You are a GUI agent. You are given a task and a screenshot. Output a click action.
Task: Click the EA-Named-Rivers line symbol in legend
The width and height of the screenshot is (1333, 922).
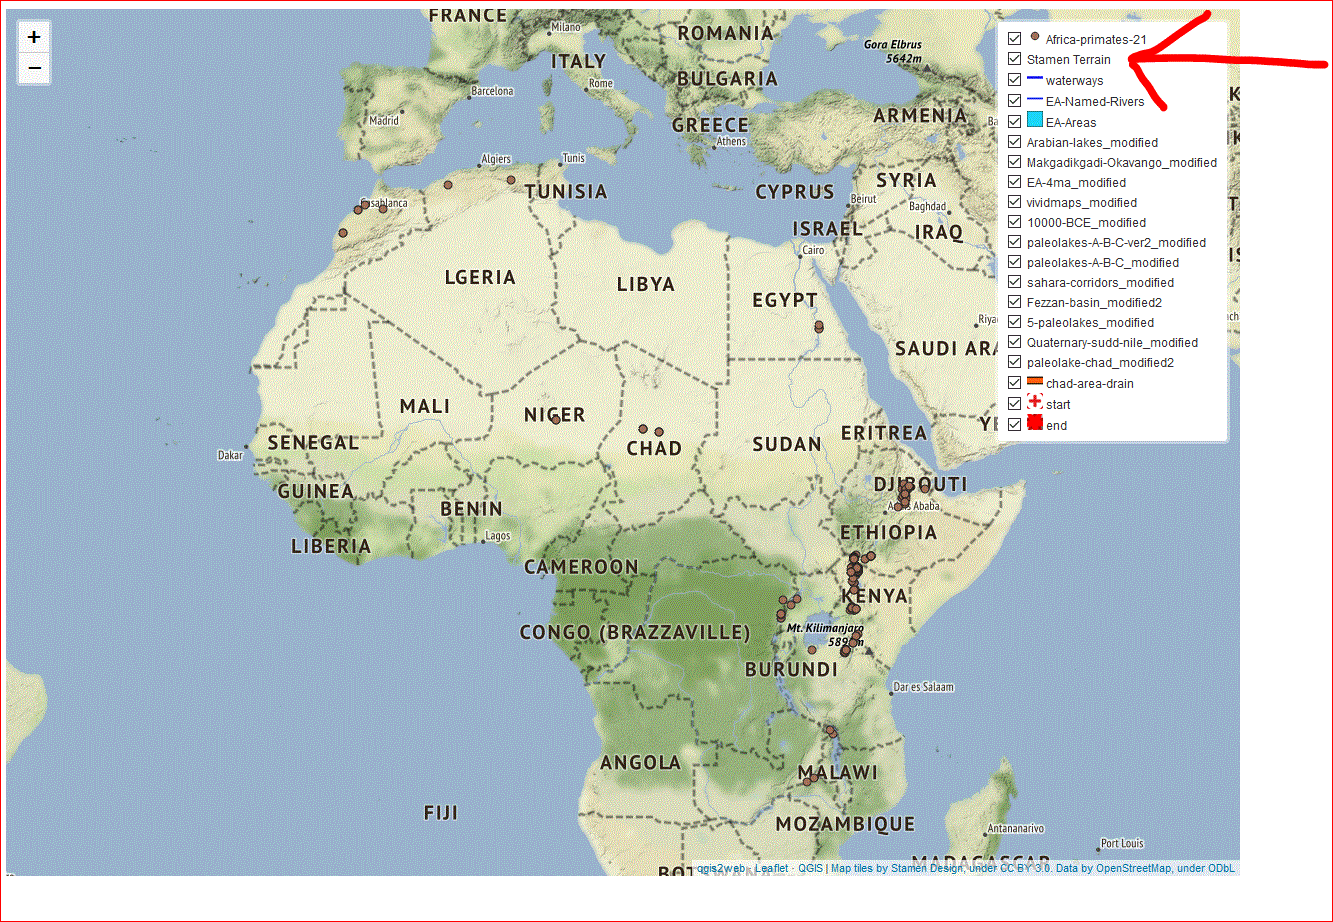tap(1033, 100)
